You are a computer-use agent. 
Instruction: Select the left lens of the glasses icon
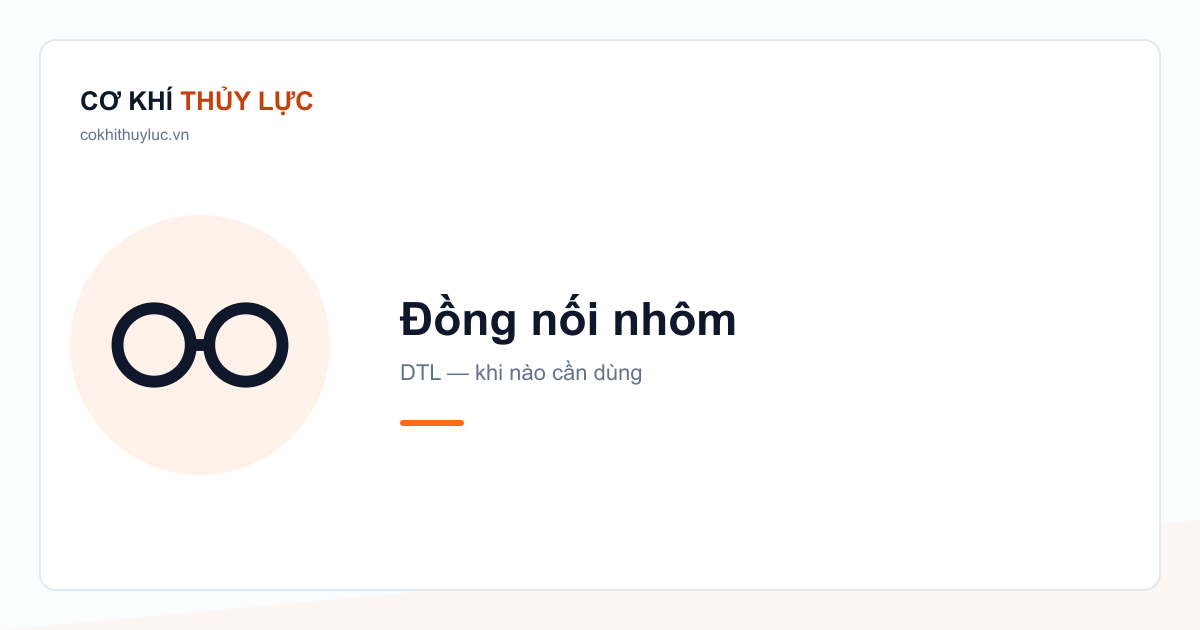(x=154, y=345)
